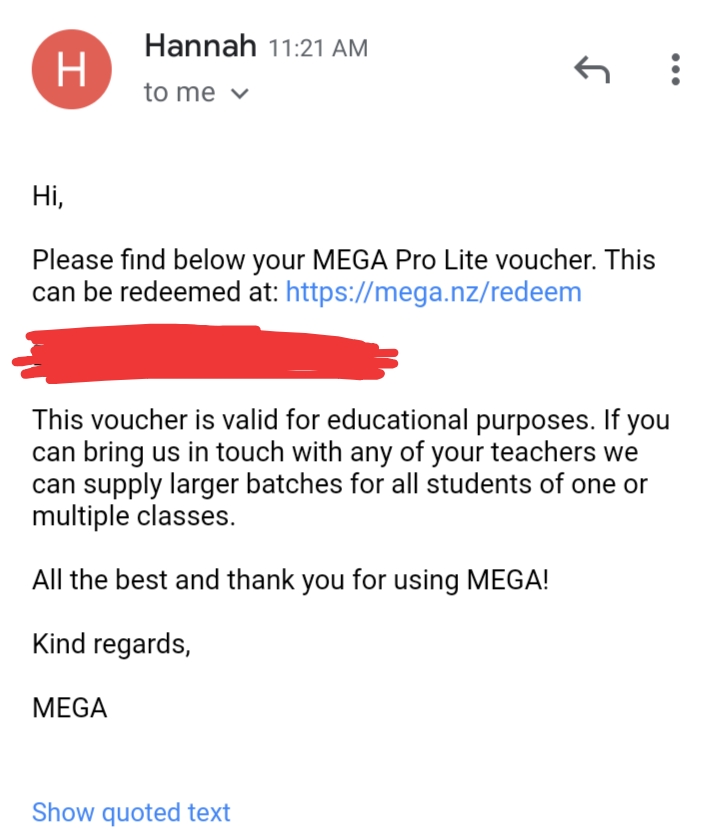719x830 pixels.
Task: Tap the "Hi," greeting line
Action: pyautogui.click(x=48, y=197)
